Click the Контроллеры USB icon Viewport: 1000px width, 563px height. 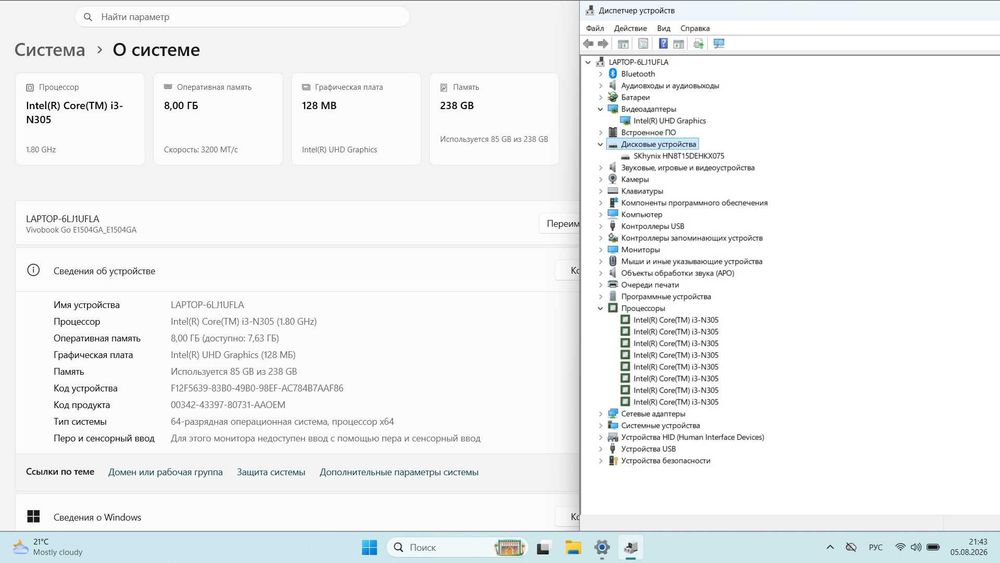(613, 226)
